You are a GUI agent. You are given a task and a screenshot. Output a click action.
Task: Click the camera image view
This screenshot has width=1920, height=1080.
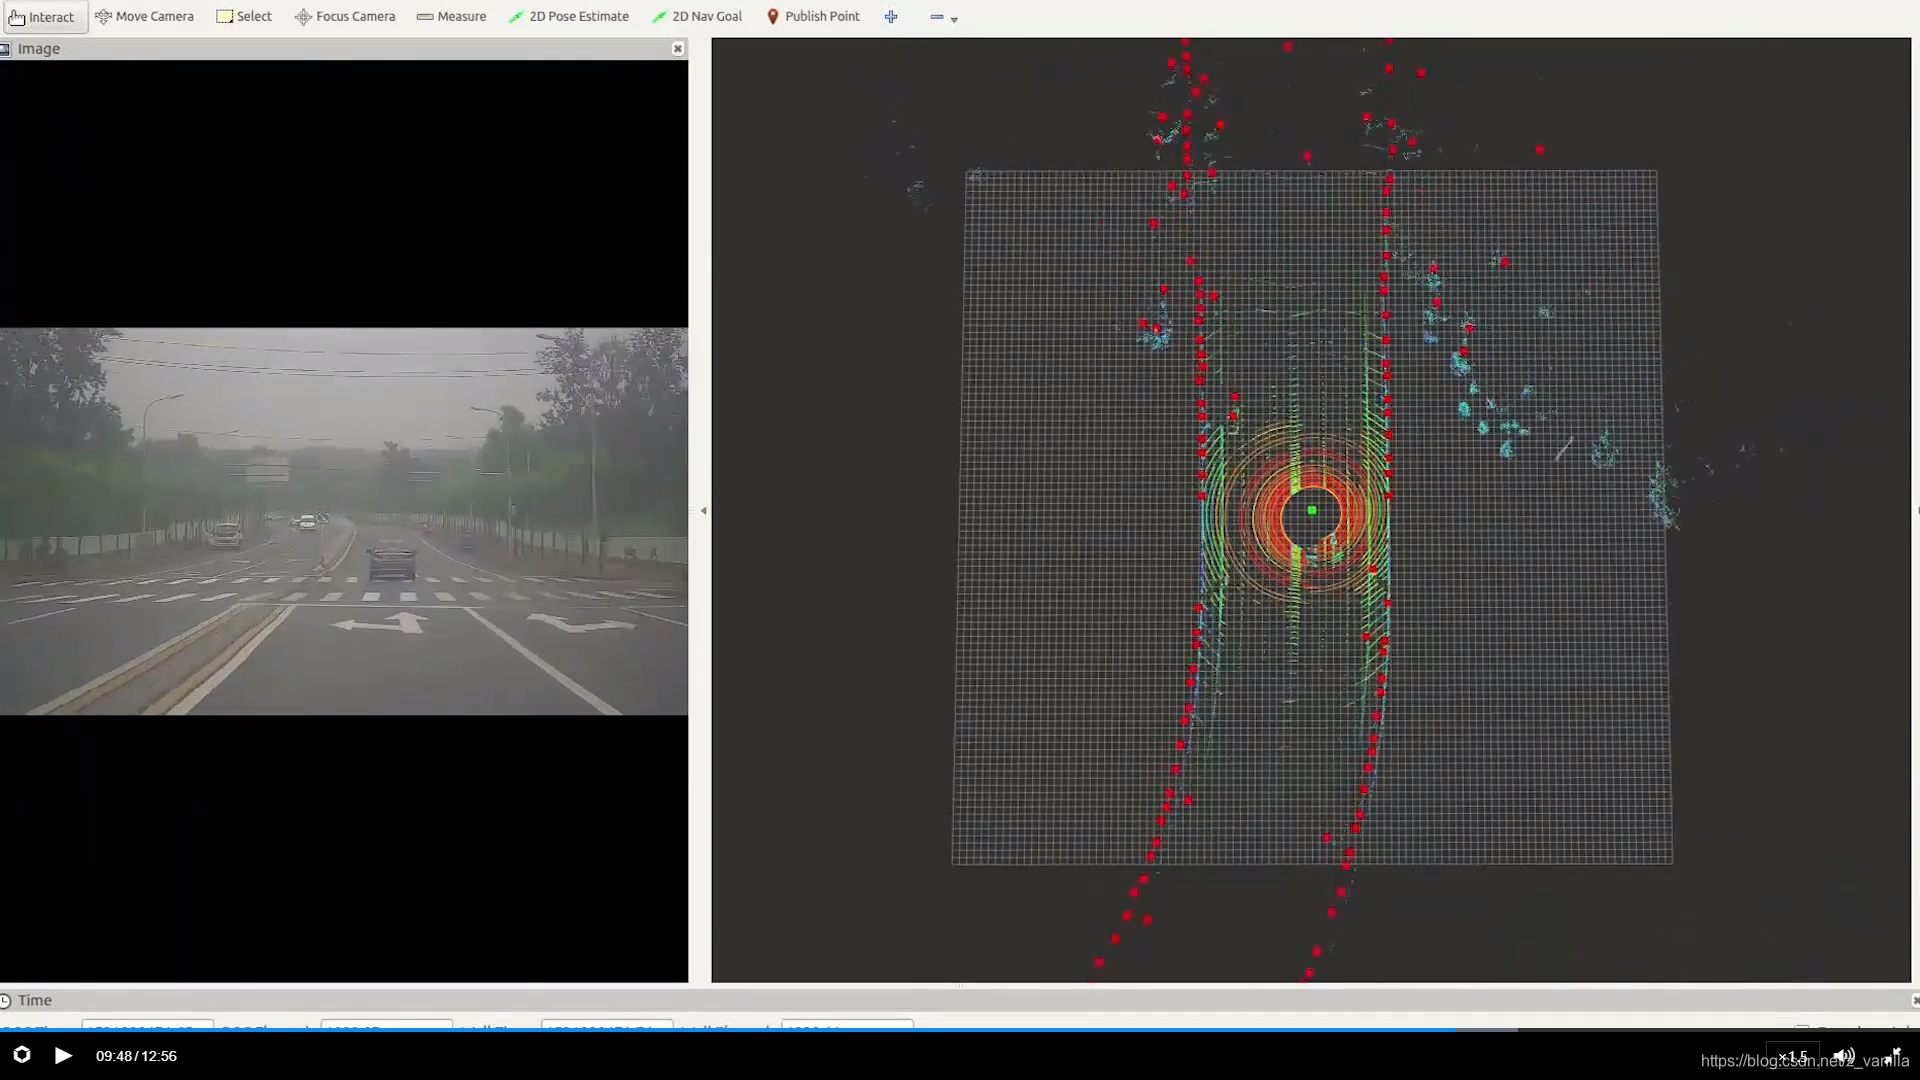pos(344,521)
